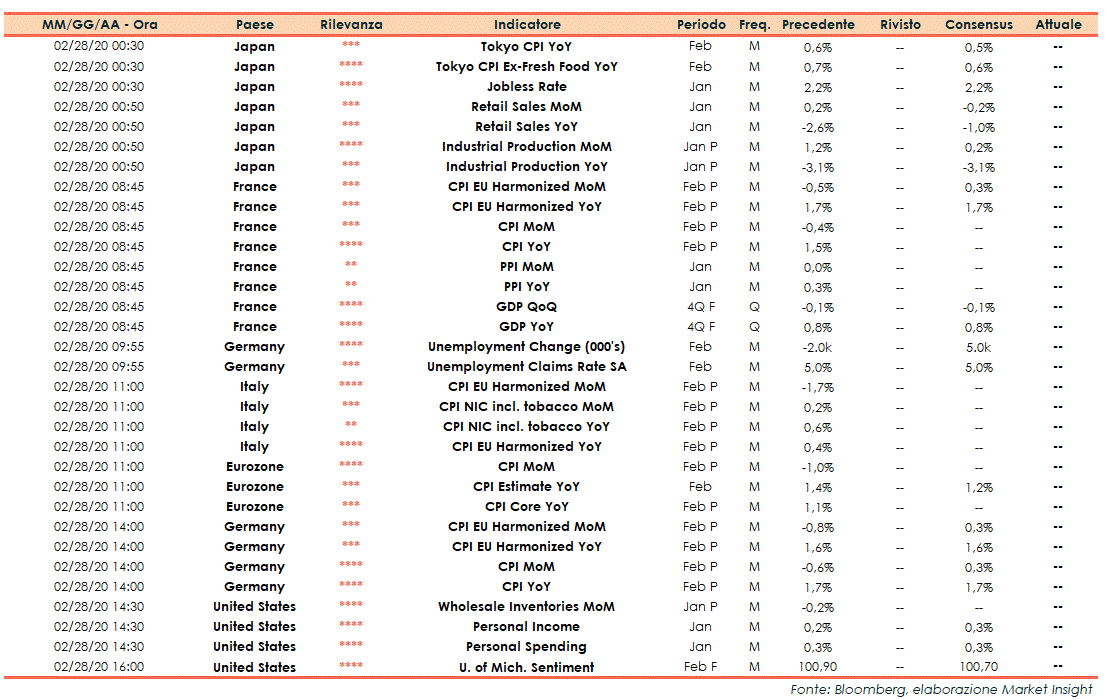
Task: Select the Wholesale Inventories MoM indicator
Action: click(x=527, y=607)
